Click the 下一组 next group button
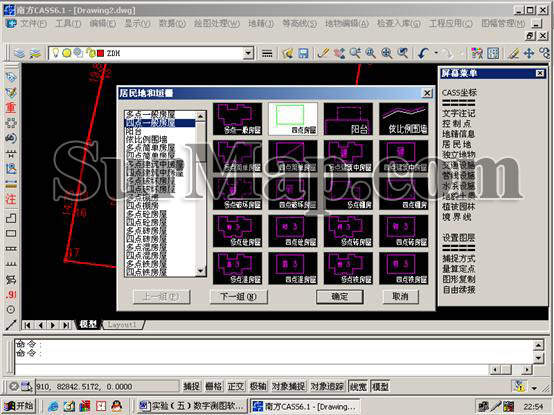The height and width of the screenshot is (415, 554). coord(238,297)
